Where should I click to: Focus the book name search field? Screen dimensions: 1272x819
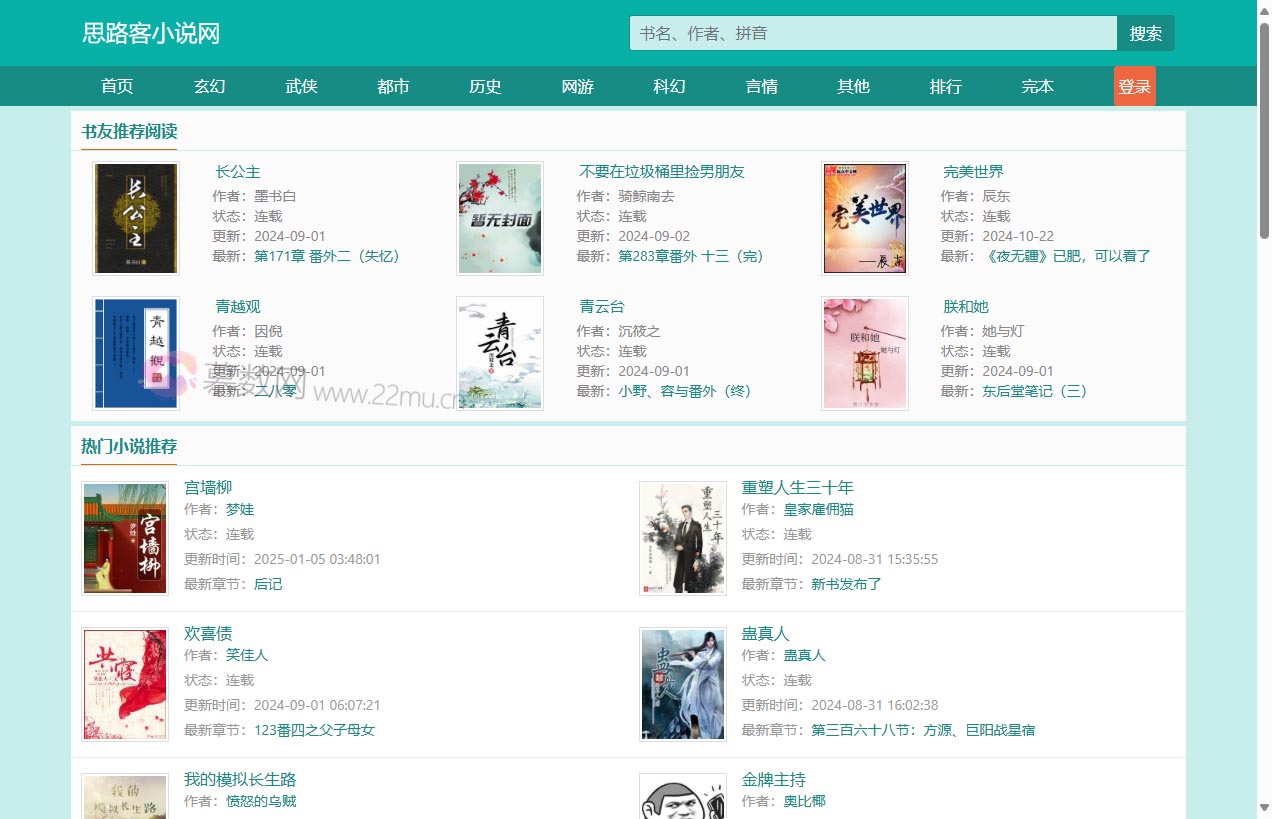click(872, 33)
